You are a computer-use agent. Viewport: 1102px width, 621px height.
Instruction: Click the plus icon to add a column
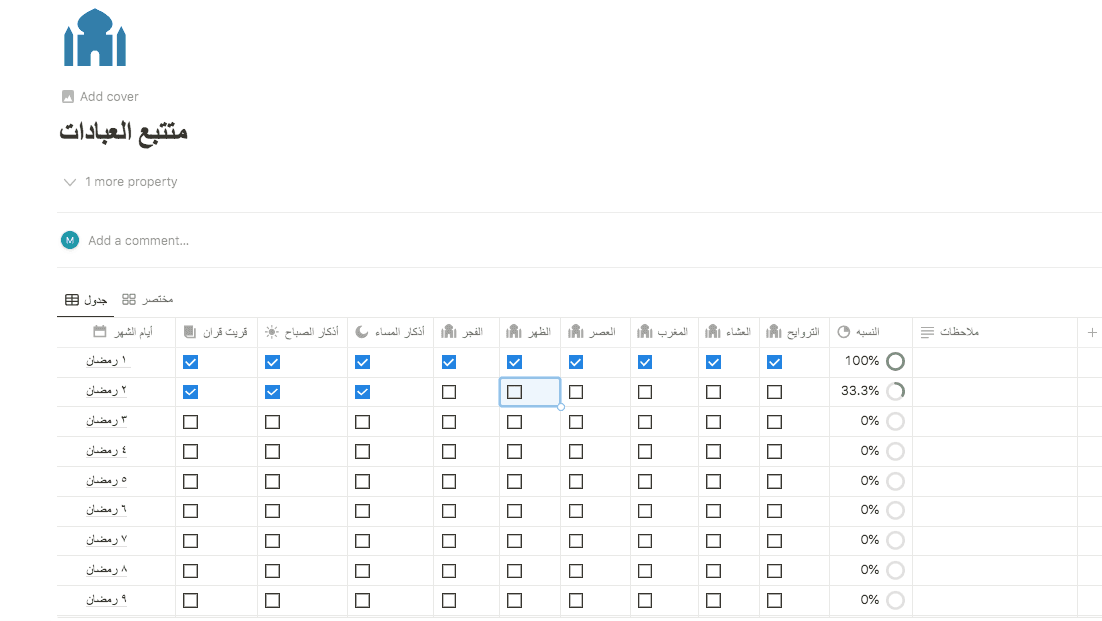(1092, 332)
